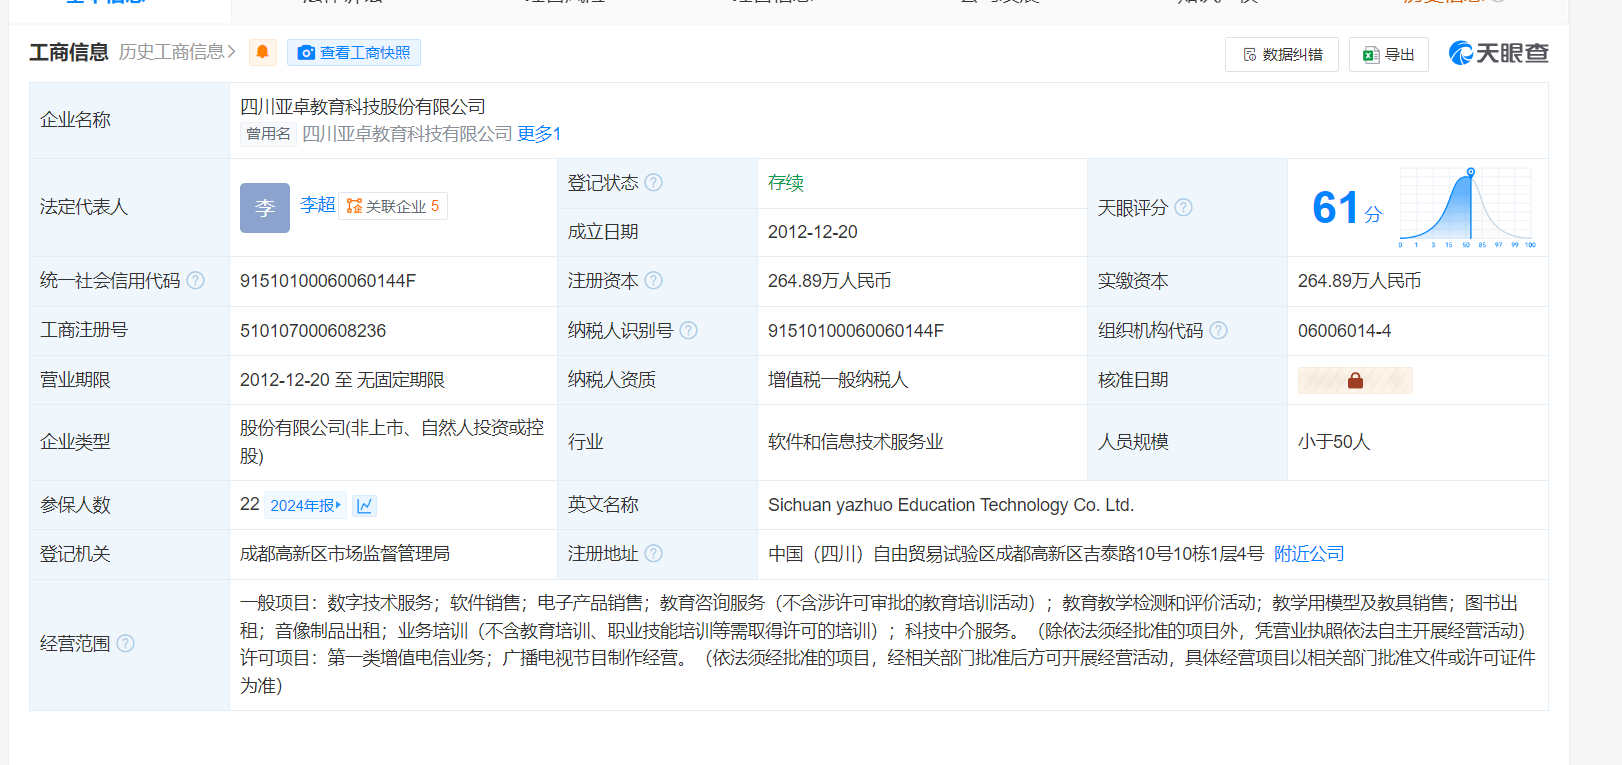Open 关联企业 5 tag
Image resolution: width=1622 pixels, height=765 pixels.
click(393, 206)
